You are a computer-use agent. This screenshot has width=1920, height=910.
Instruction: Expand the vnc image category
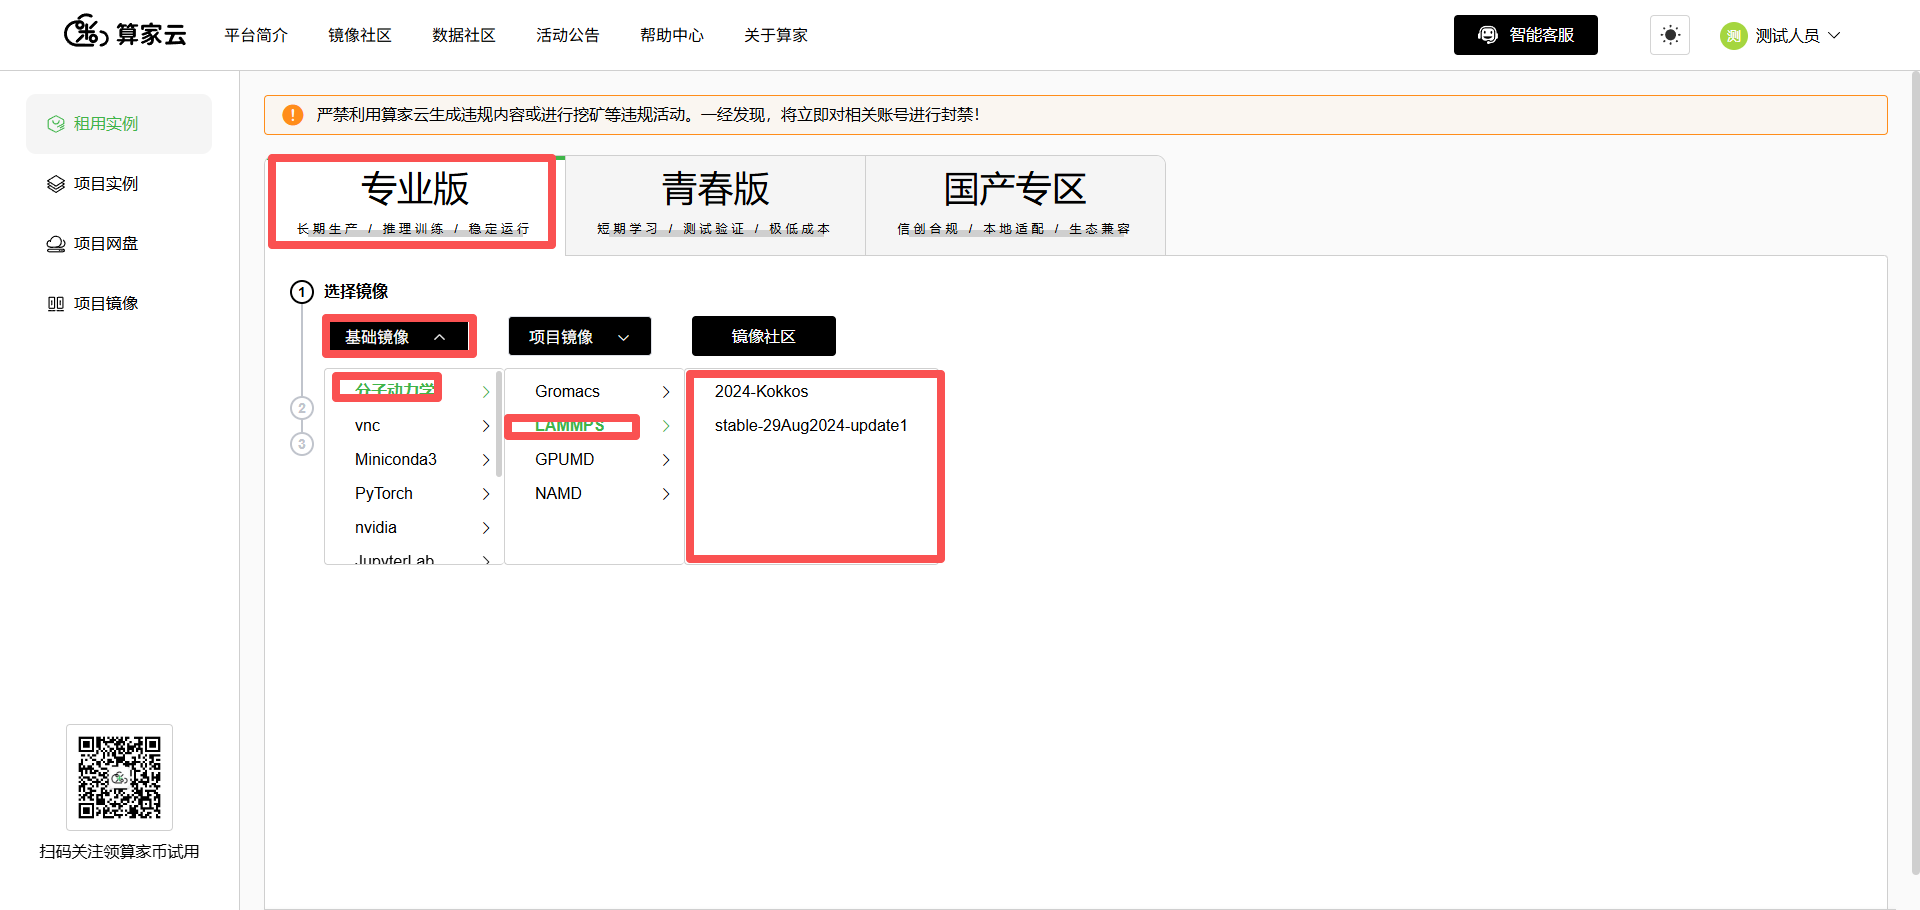coord(412,425)
